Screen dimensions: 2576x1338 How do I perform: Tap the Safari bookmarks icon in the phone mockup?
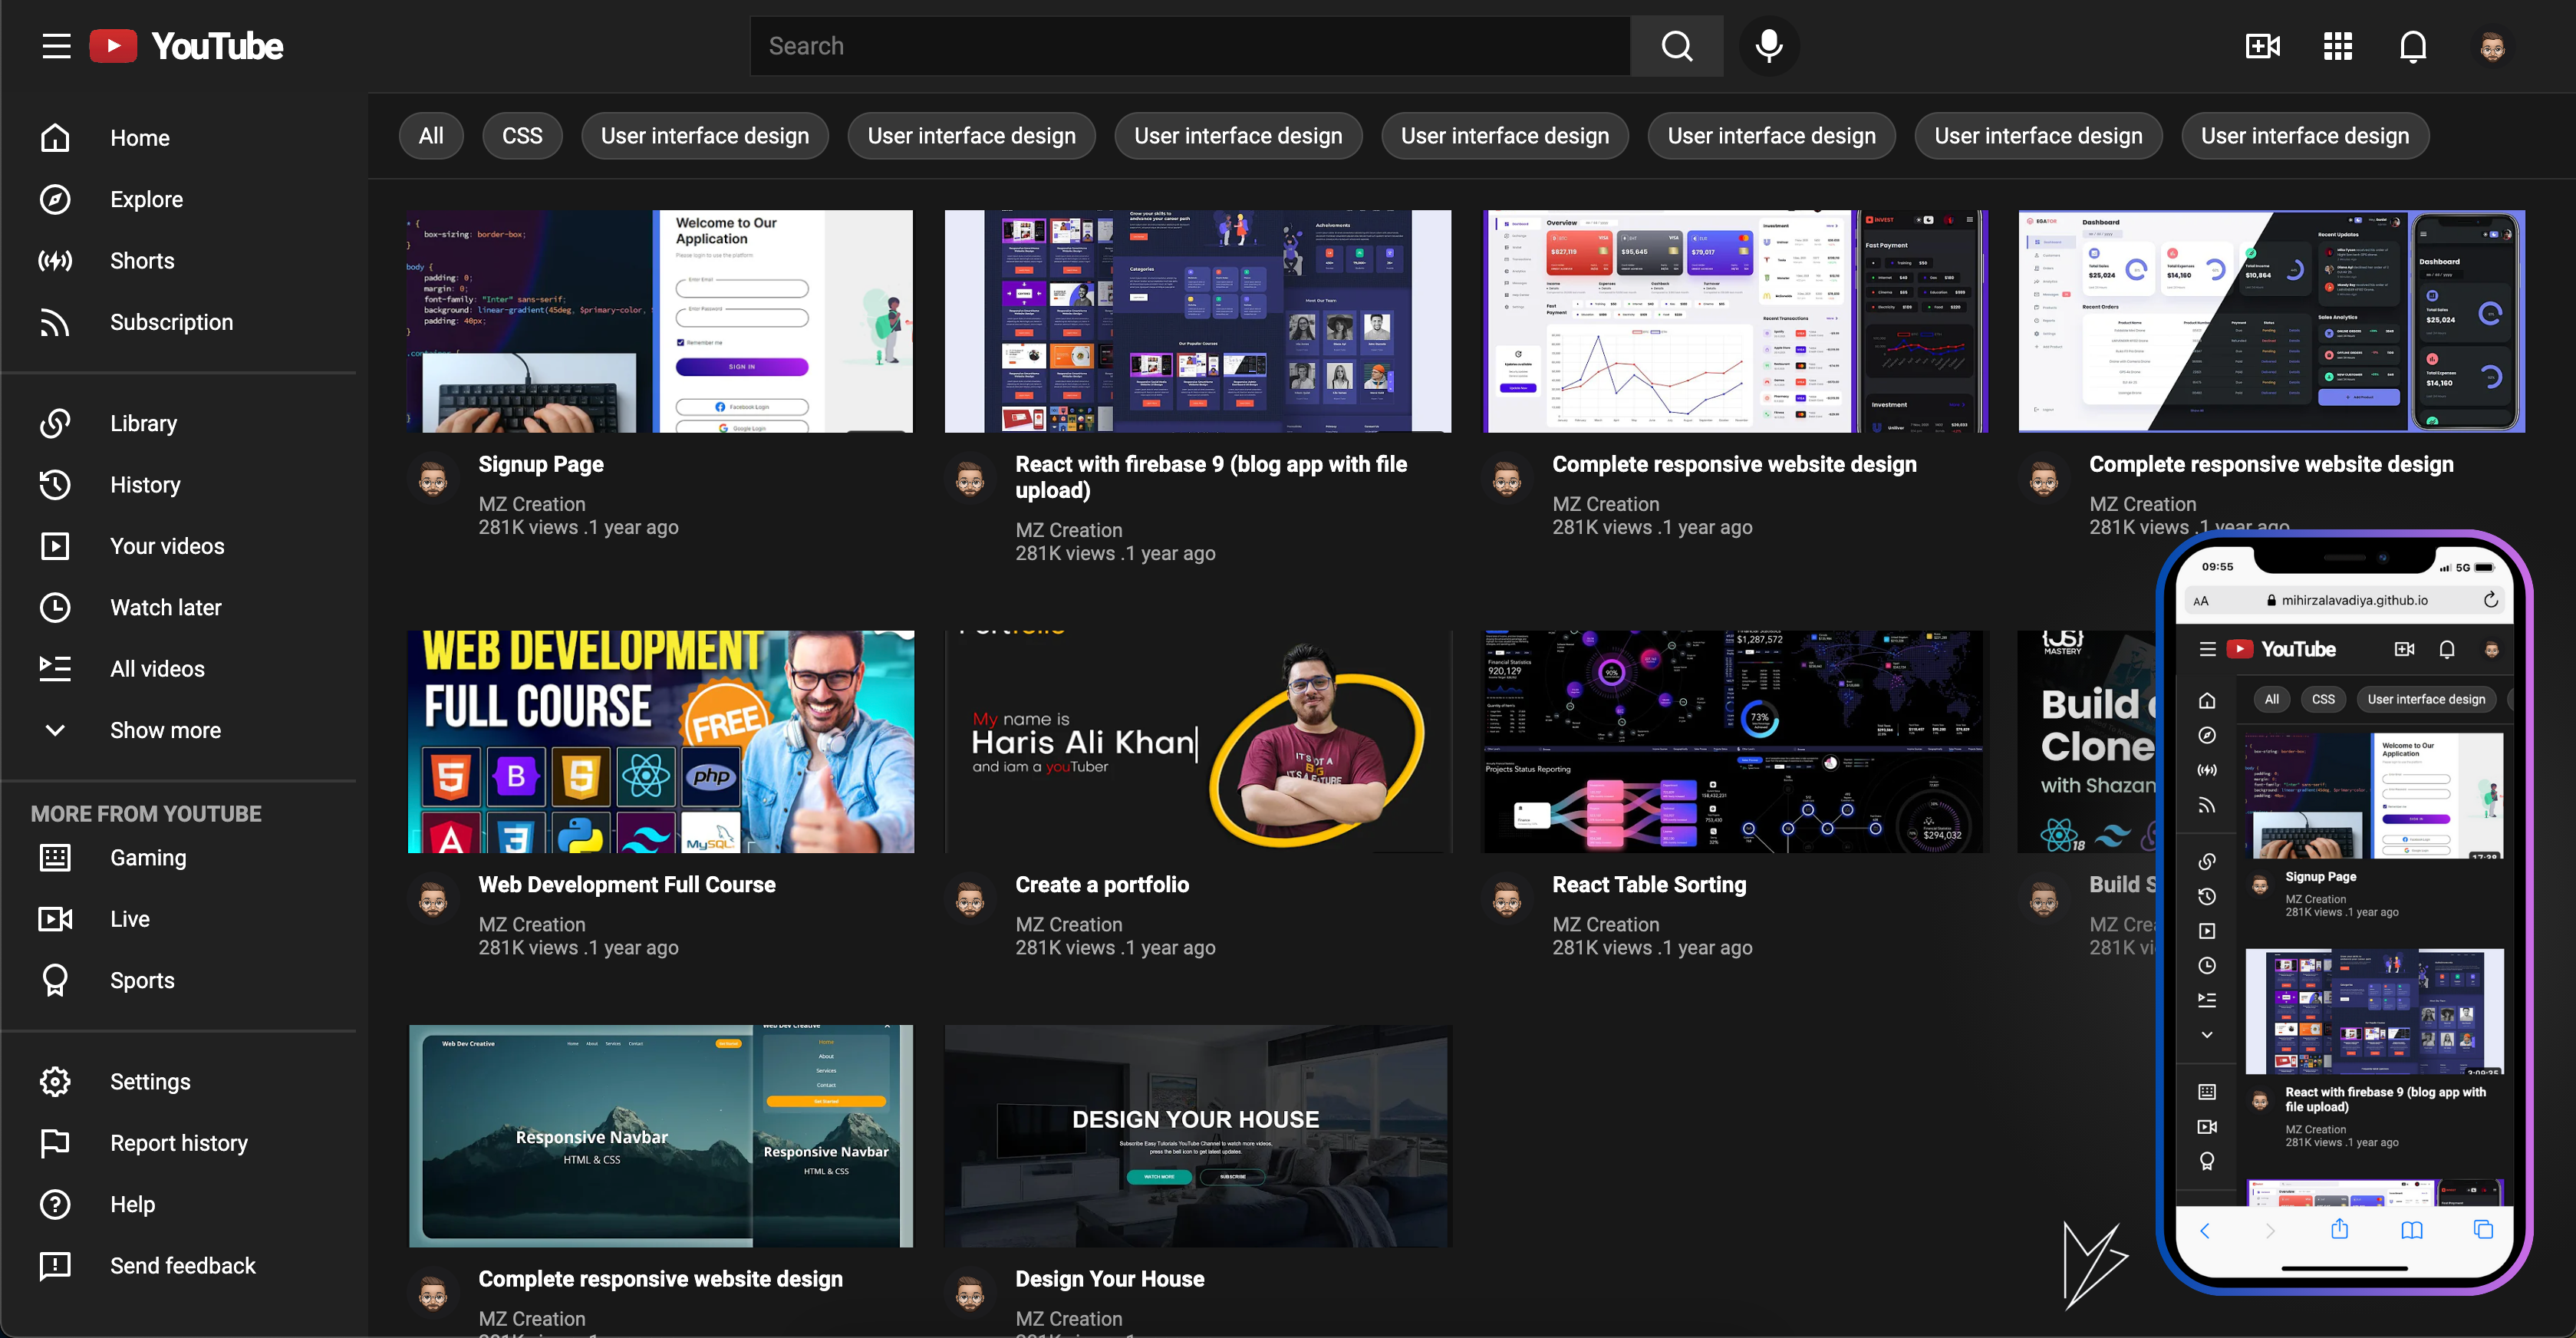pyautogui.click(x=2411, y=1230)
